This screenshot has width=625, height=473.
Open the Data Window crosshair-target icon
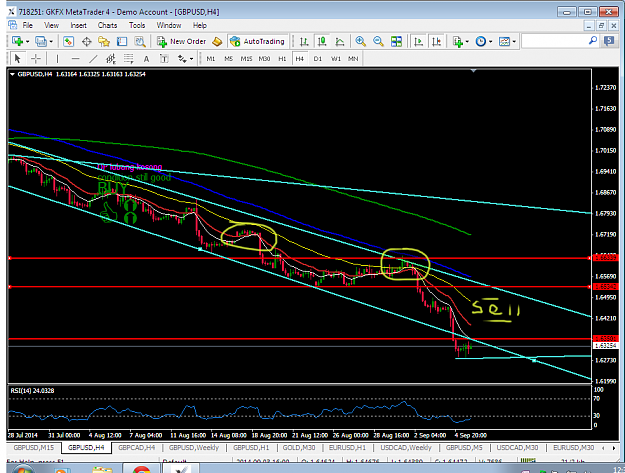(86, 41)
